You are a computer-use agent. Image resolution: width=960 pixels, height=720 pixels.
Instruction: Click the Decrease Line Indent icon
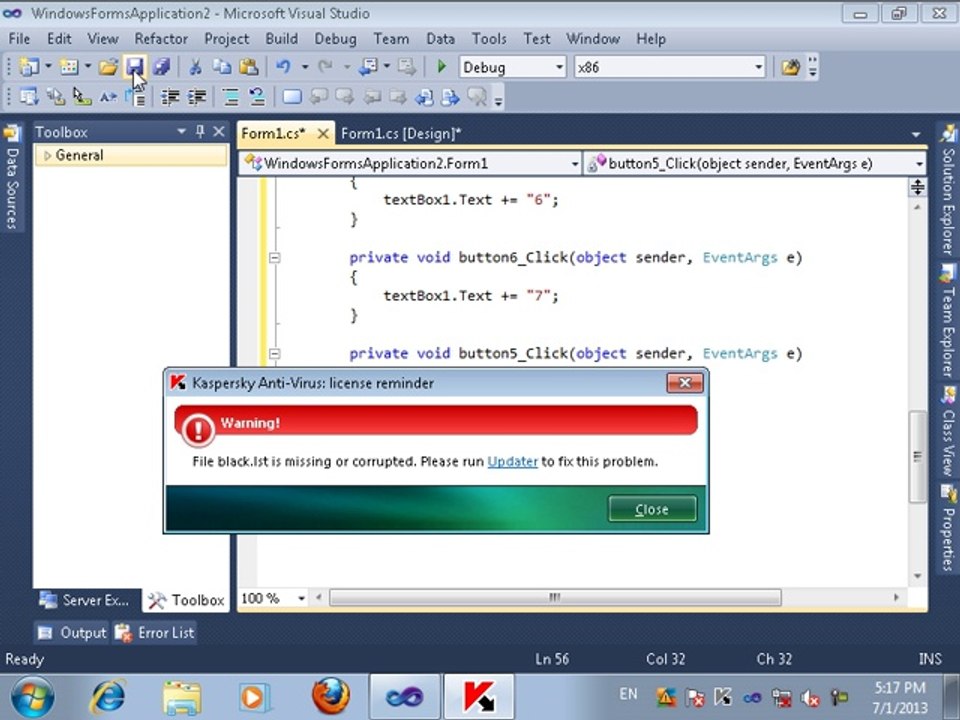tap(170, 97)
